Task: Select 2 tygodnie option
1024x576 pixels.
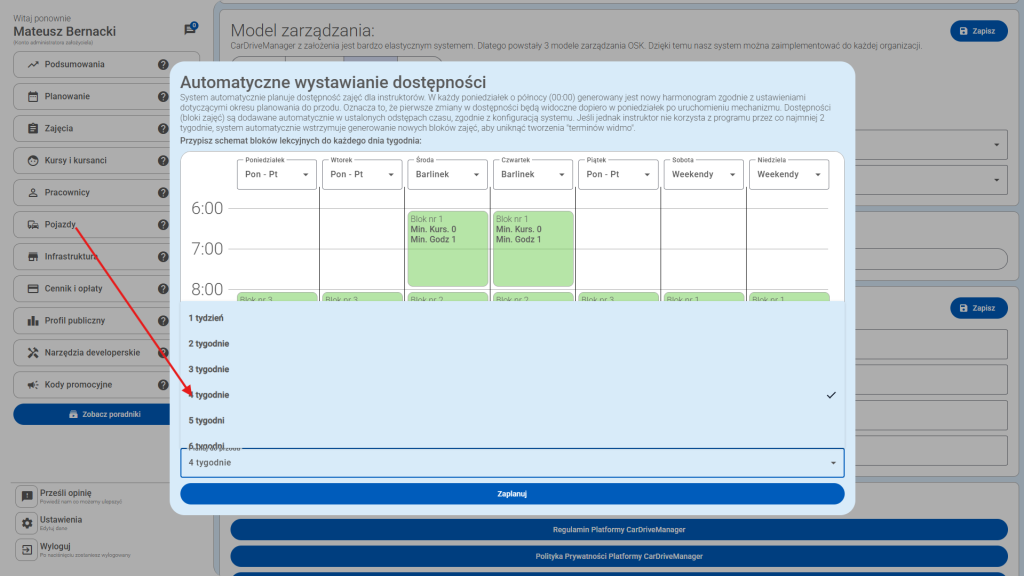Action: [209, 343]
